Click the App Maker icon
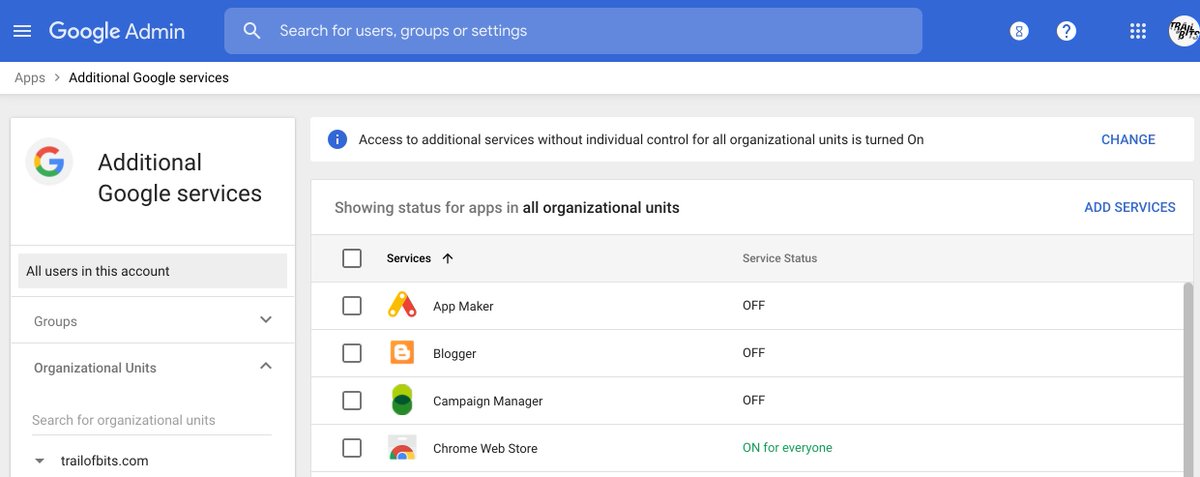 (x=402, y=306)
